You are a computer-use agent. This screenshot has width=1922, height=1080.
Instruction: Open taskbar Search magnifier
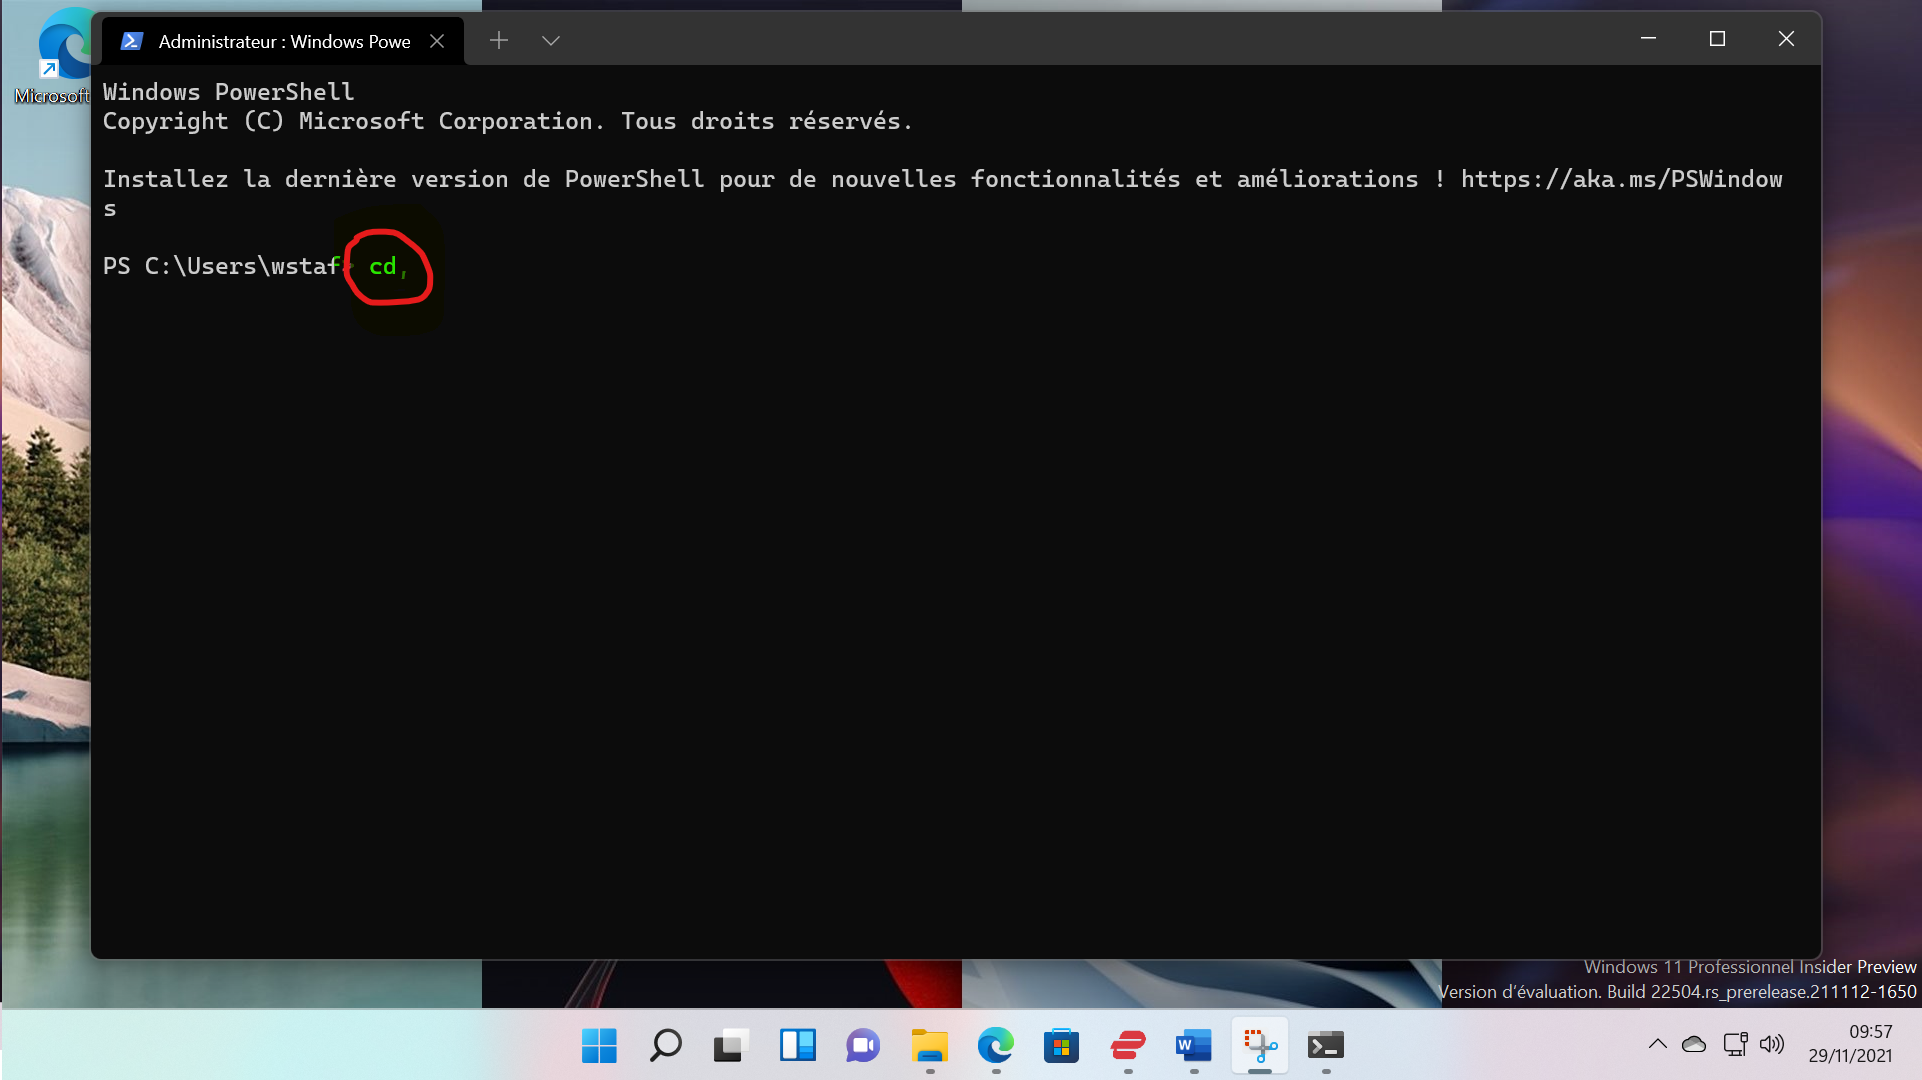[665, 1046]
